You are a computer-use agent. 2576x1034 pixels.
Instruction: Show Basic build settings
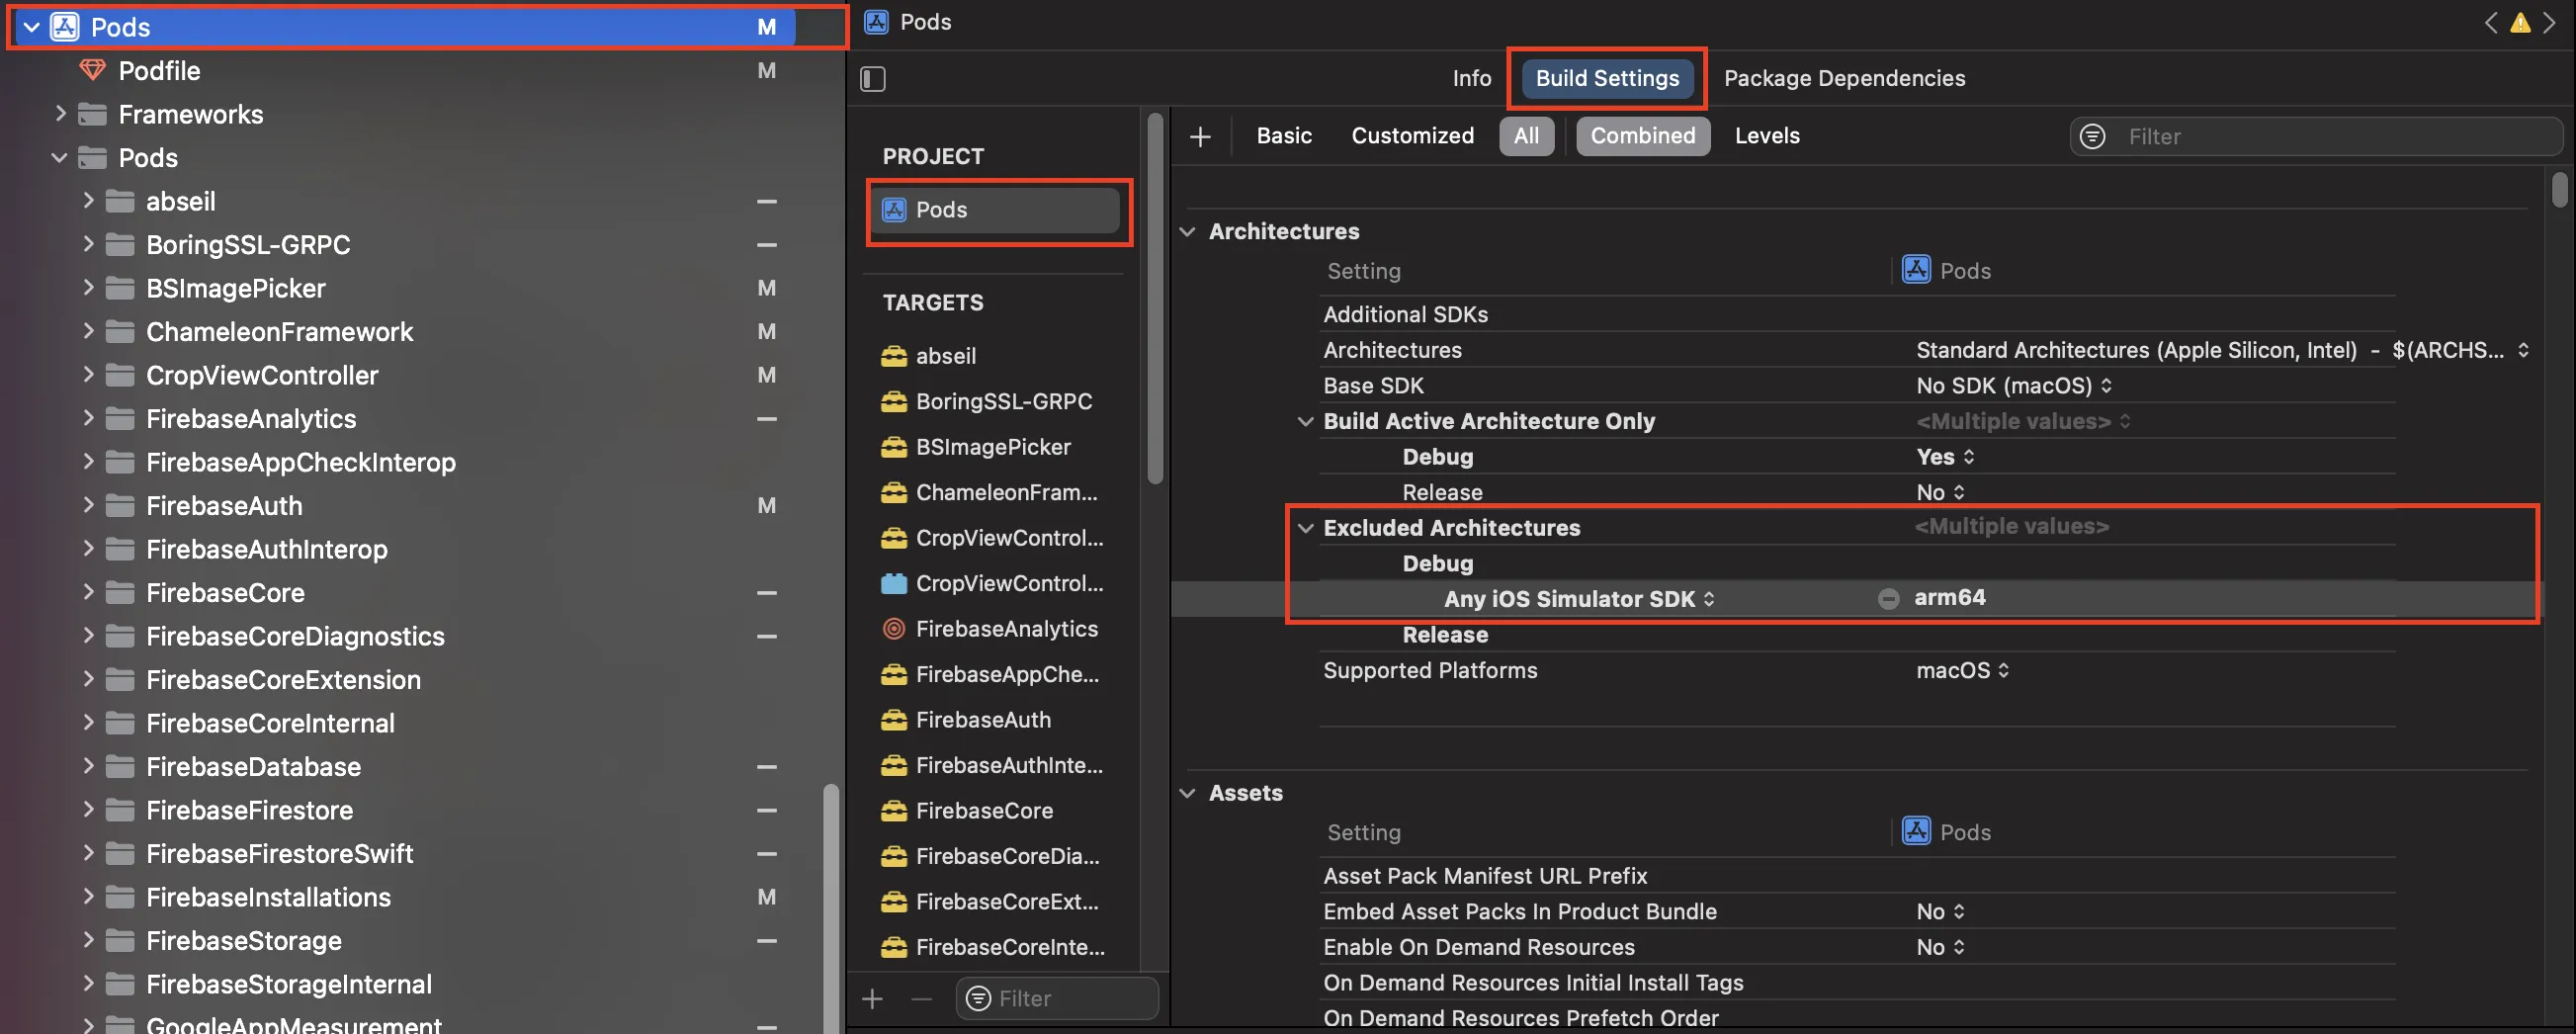pyautogui.click(x=1284, y=136)
